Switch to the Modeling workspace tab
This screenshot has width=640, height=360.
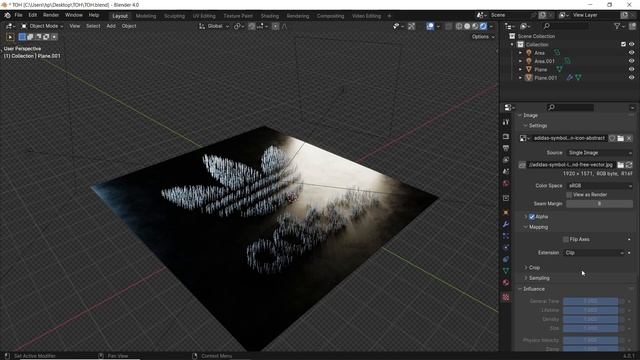[x=146, y=16]
